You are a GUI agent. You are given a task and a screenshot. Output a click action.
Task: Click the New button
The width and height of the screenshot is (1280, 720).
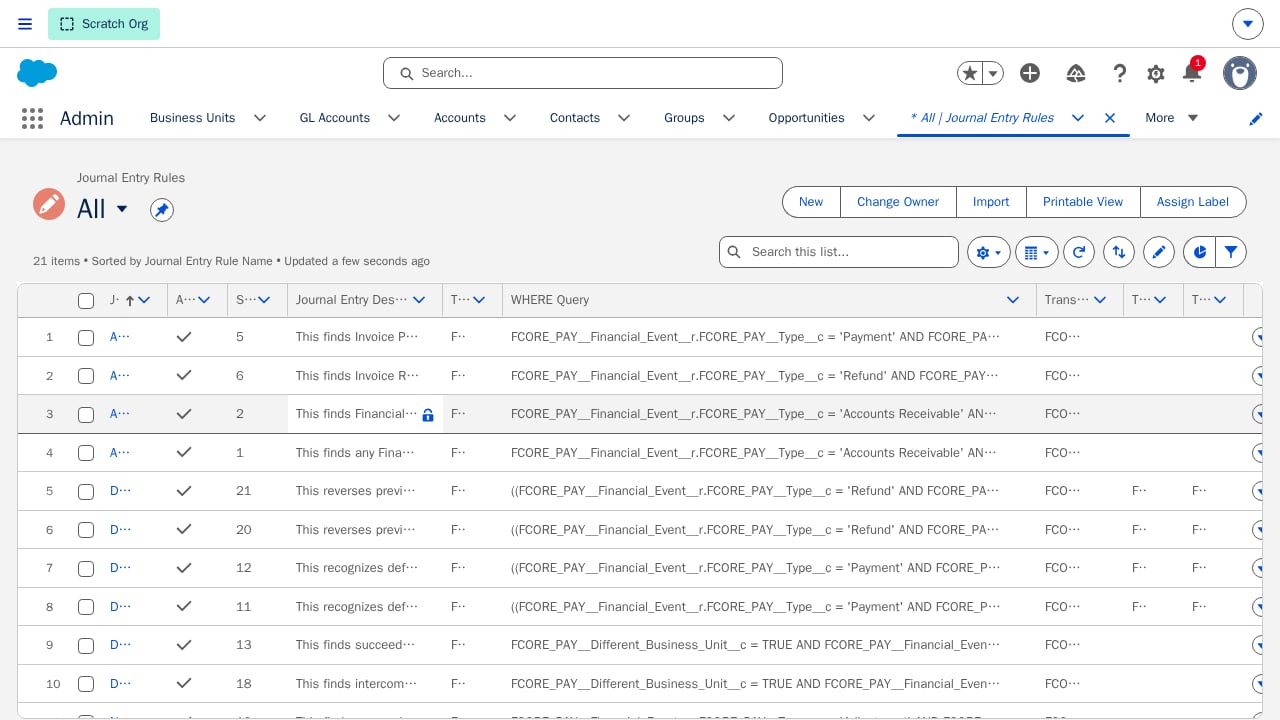click(x=811, y=202)
